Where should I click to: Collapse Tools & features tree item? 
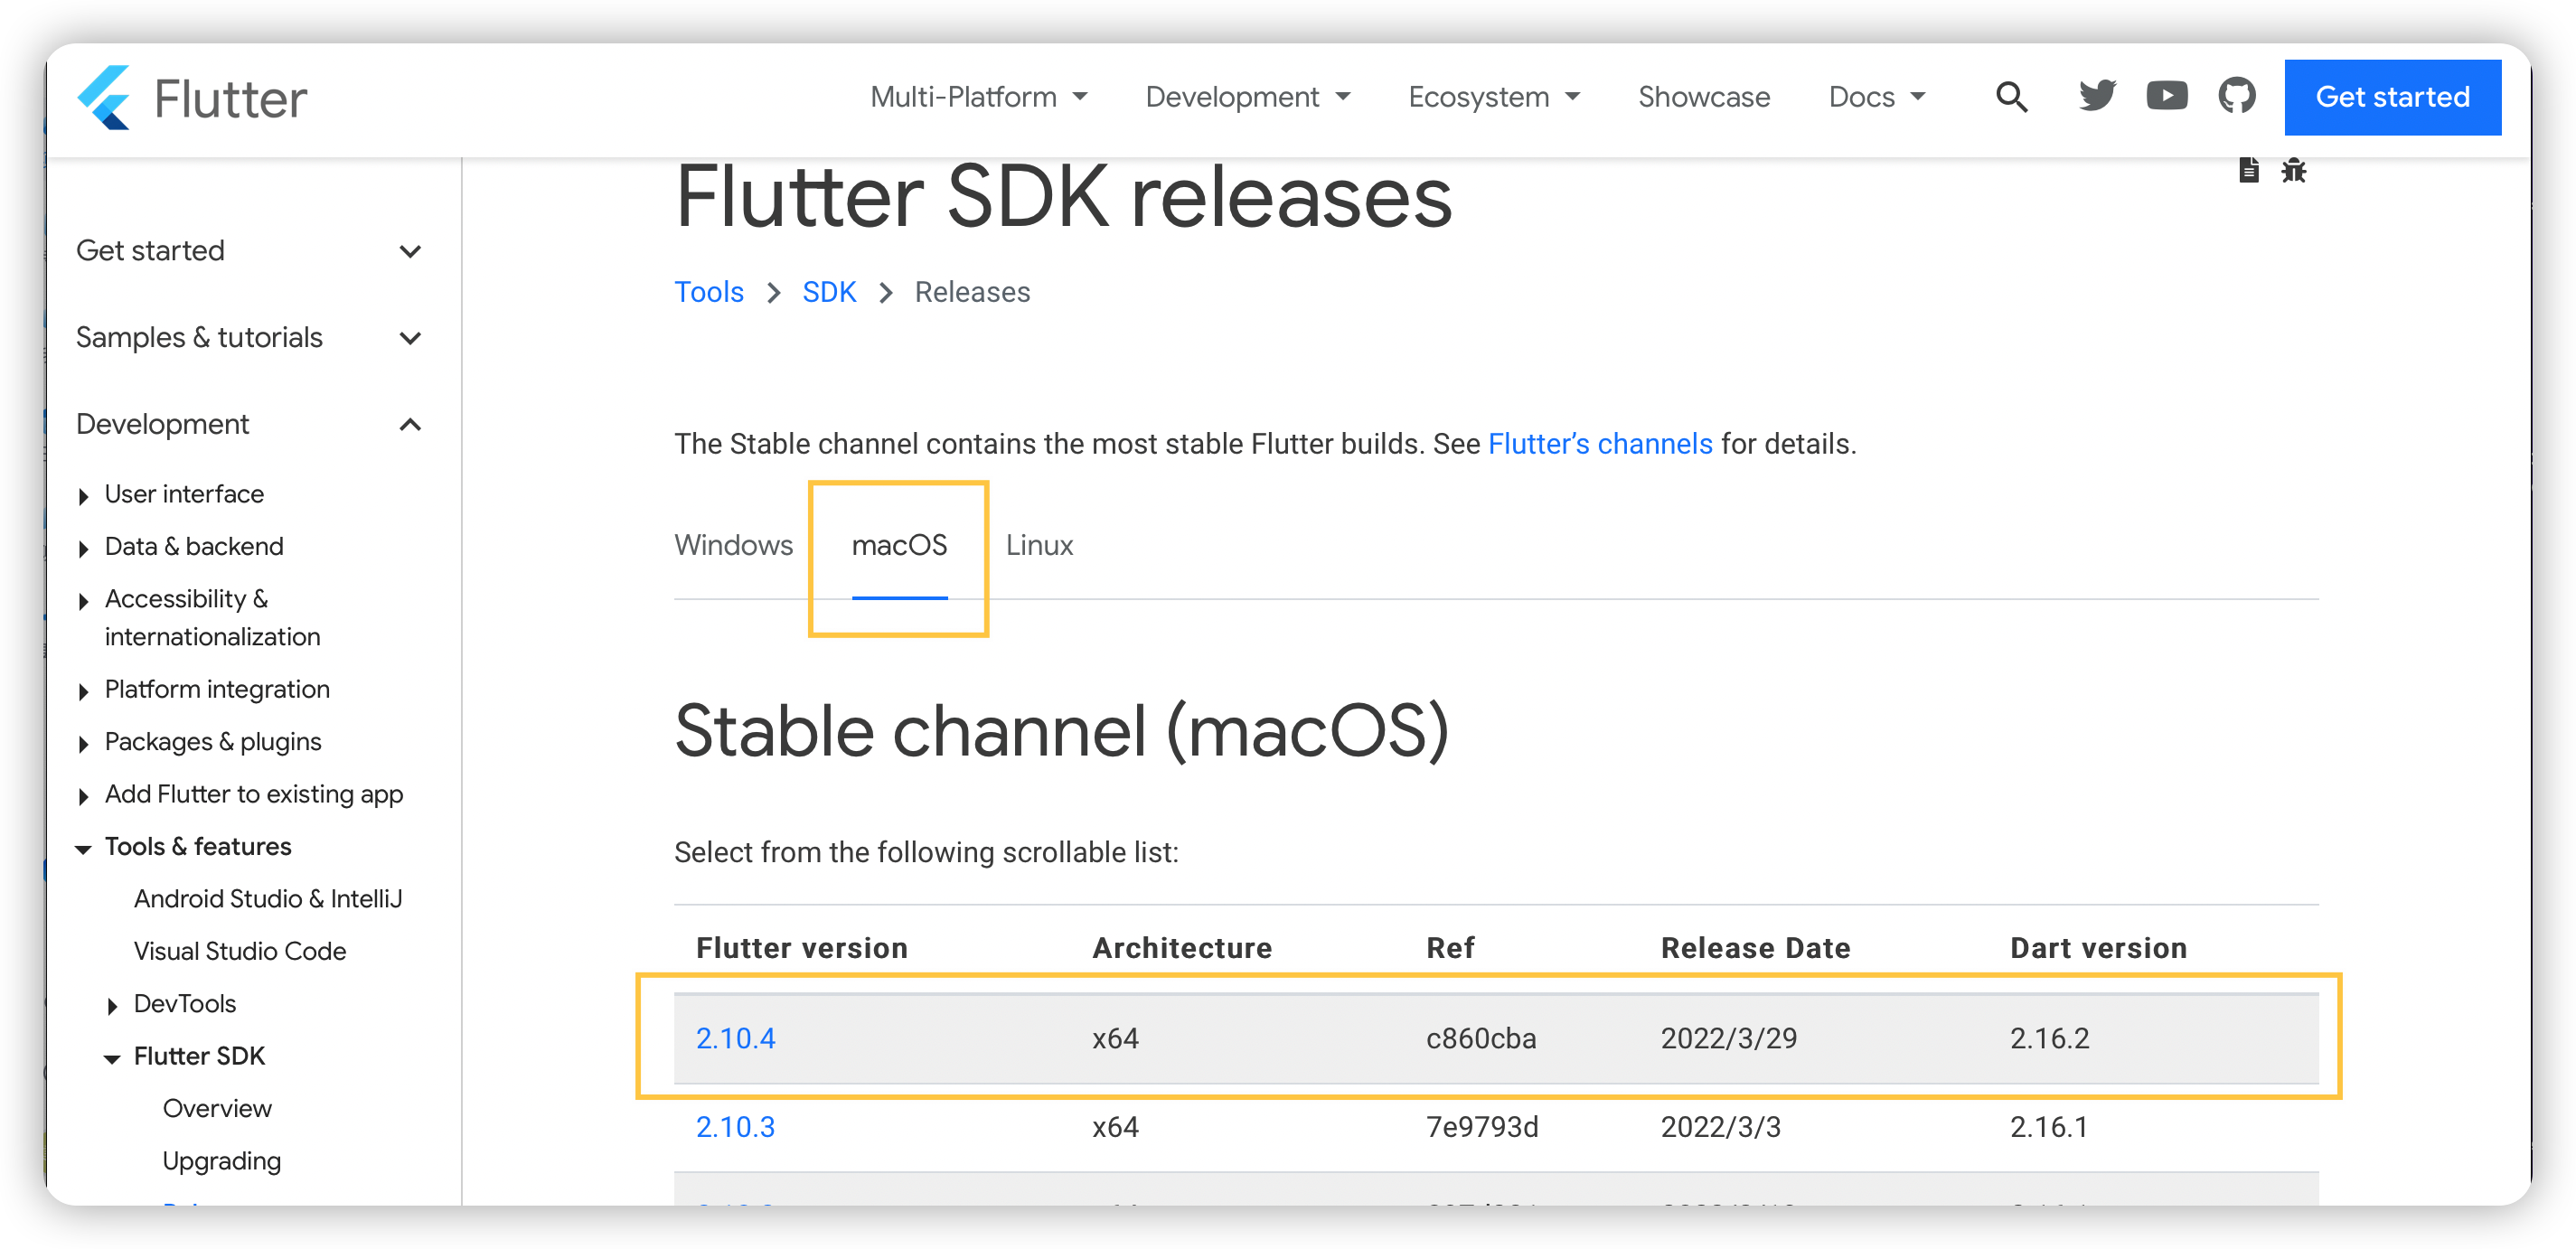click(x=185, y=846)
